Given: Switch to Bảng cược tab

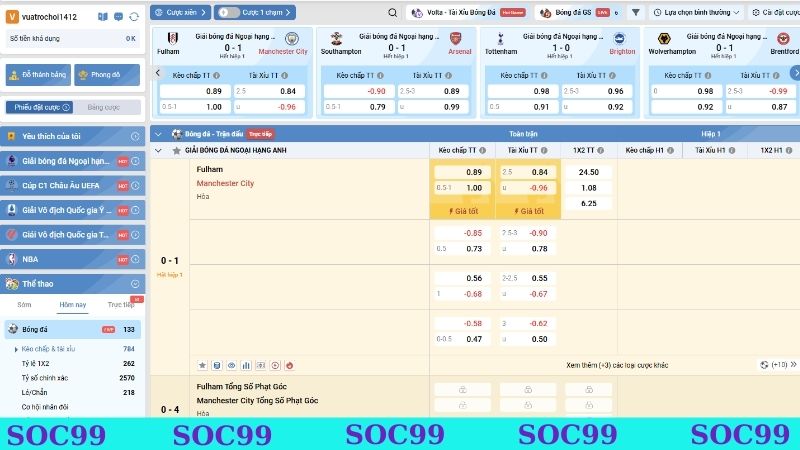Looking at the screenshot, I should point(104,108).
